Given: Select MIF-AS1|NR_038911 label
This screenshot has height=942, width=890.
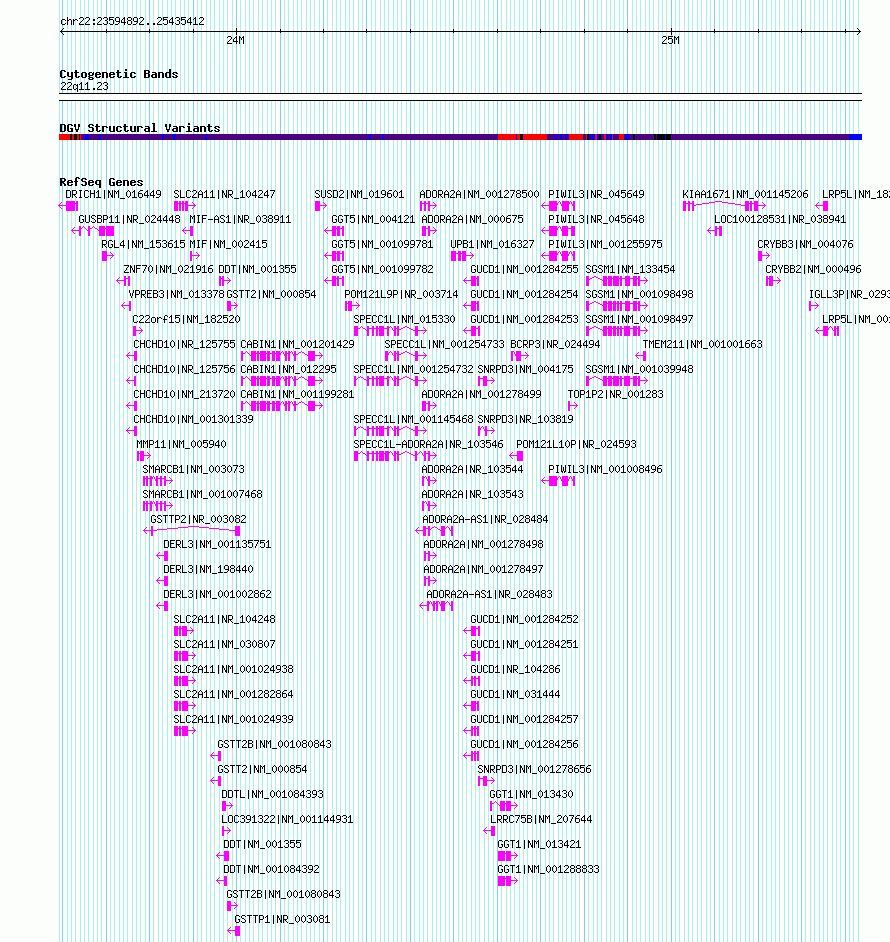Looking at the screenshot, I should pyautogui.click(x=240, y=219).
